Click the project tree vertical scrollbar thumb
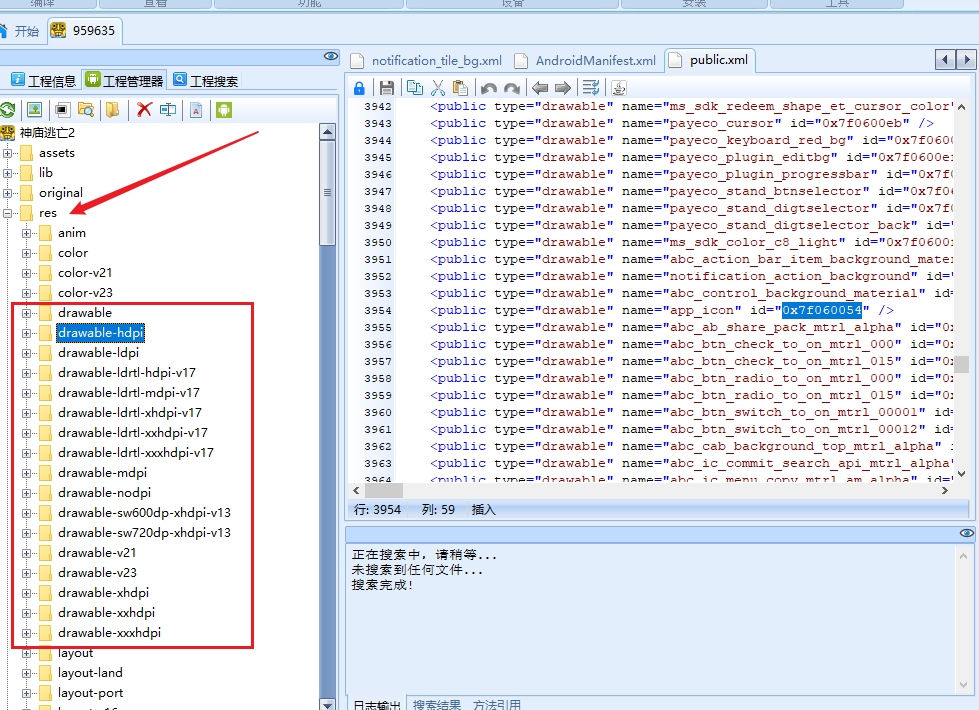979x710 pixels. [327, 193]
